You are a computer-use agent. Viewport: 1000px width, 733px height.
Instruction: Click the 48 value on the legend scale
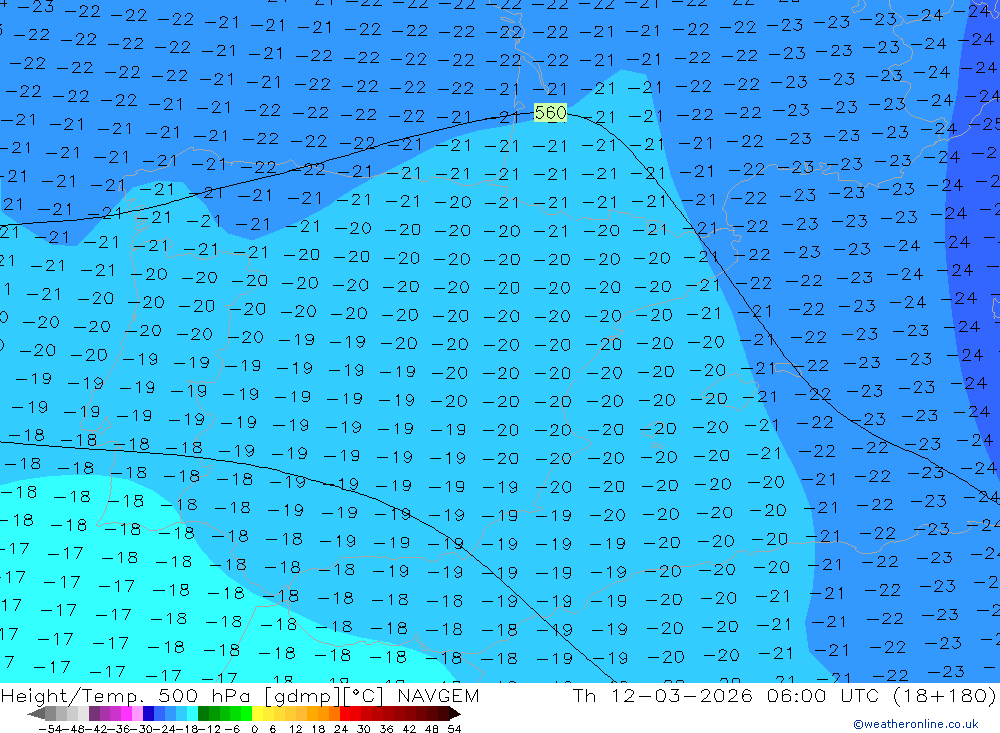tap(431, 729)
